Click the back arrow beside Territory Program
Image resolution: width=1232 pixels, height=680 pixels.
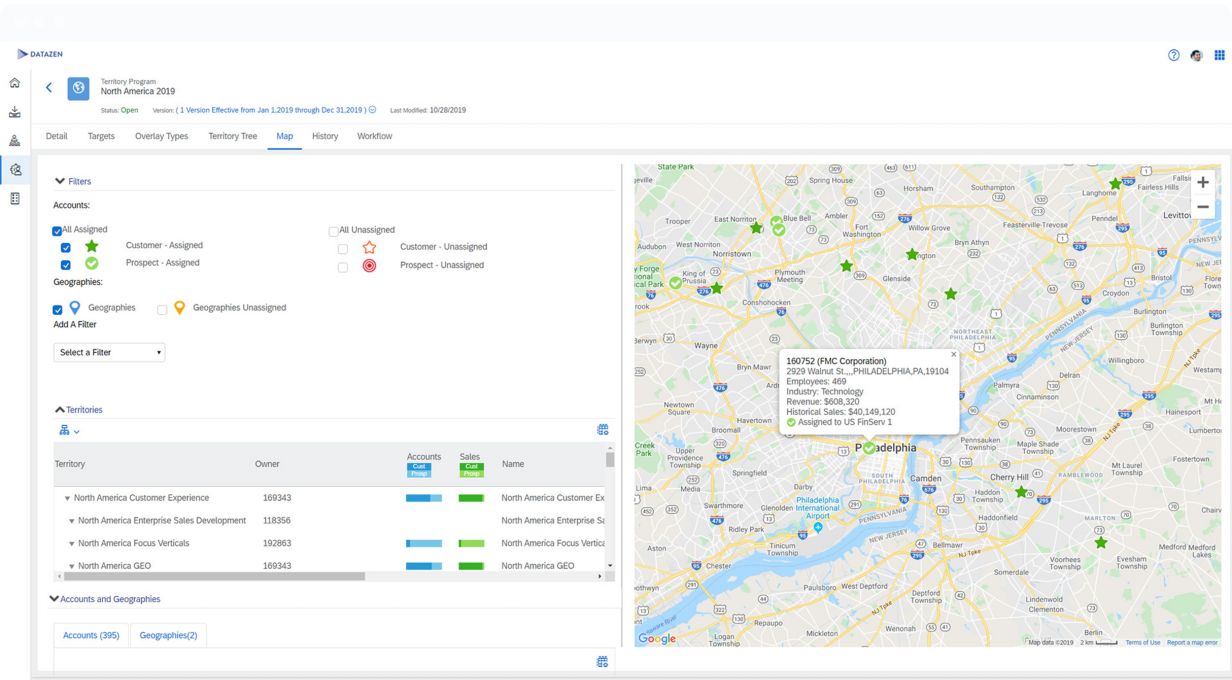click(x=50, y=88)
